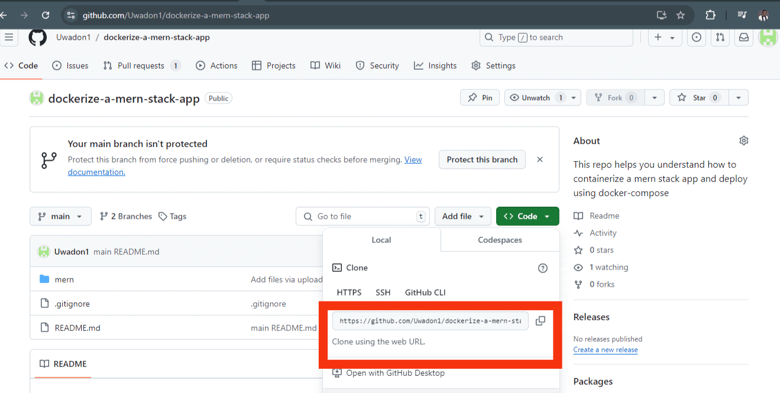Screen dimensions: 780x393
Task: Click the Uwadon1 avatar beside the repository name
Action: pyautogui.click(x=37, y=98)
